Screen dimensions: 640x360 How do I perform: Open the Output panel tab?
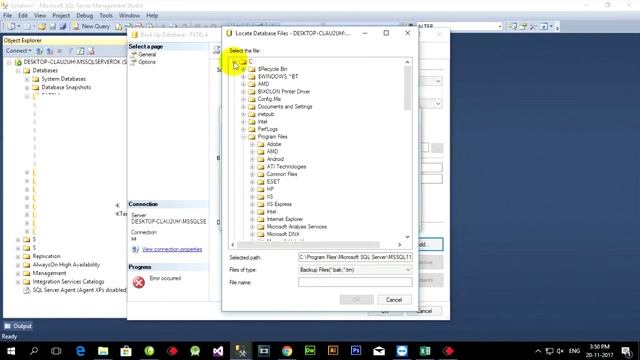(x=18, y=326)
